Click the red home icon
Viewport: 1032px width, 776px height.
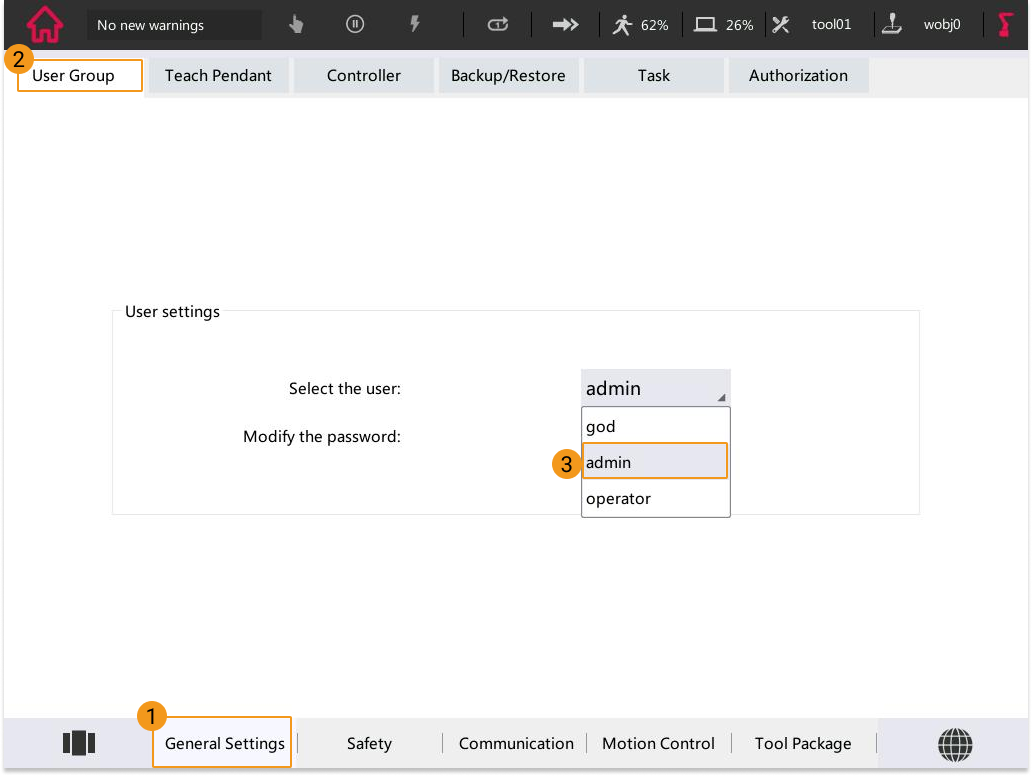coord(44,25)
